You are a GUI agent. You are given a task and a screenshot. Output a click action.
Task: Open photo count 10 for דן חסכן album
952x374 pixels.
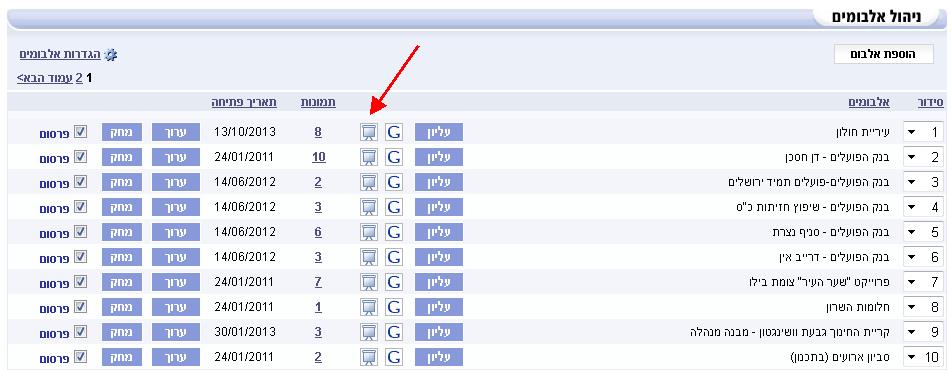[x=319, y=157]
